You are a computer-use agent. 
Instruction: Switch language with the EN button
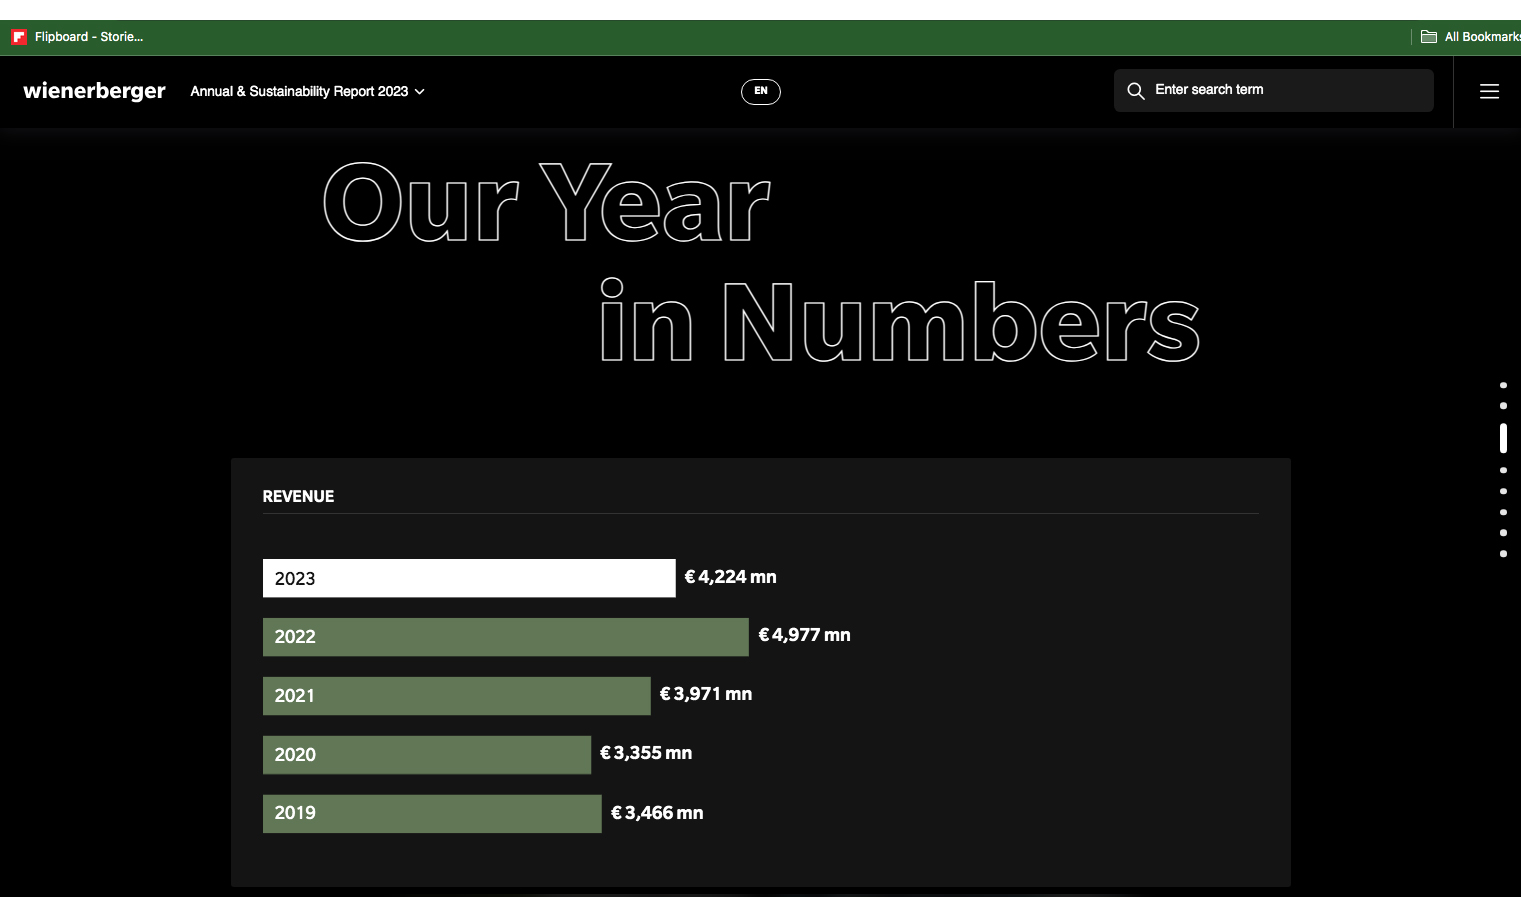pyautogui.click(x=761, y=91)
